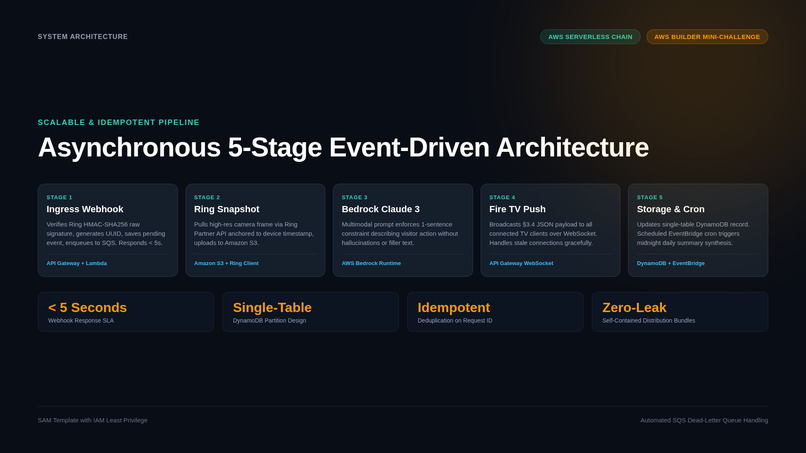The image size is (806, 453).
Task: Click Deduplication on Request ID caption
Action: pos(455,321)
